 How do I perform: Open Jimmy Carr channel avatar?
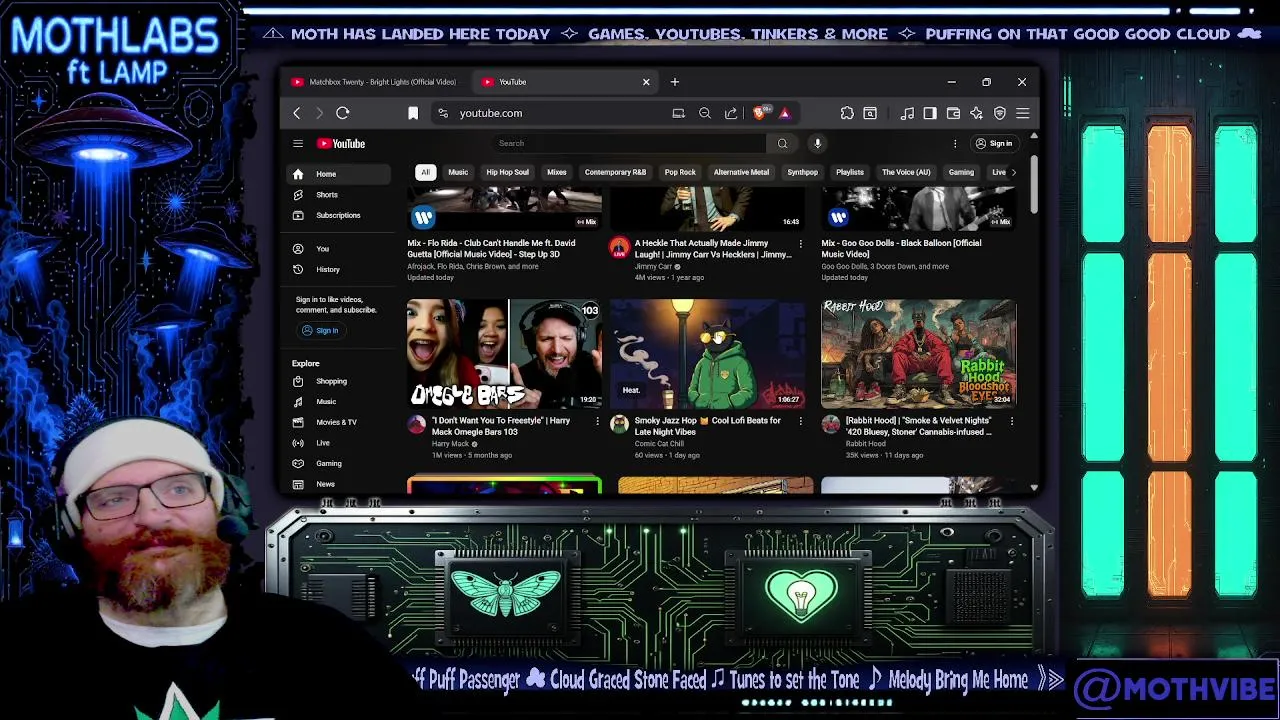(x=620, y=248)
